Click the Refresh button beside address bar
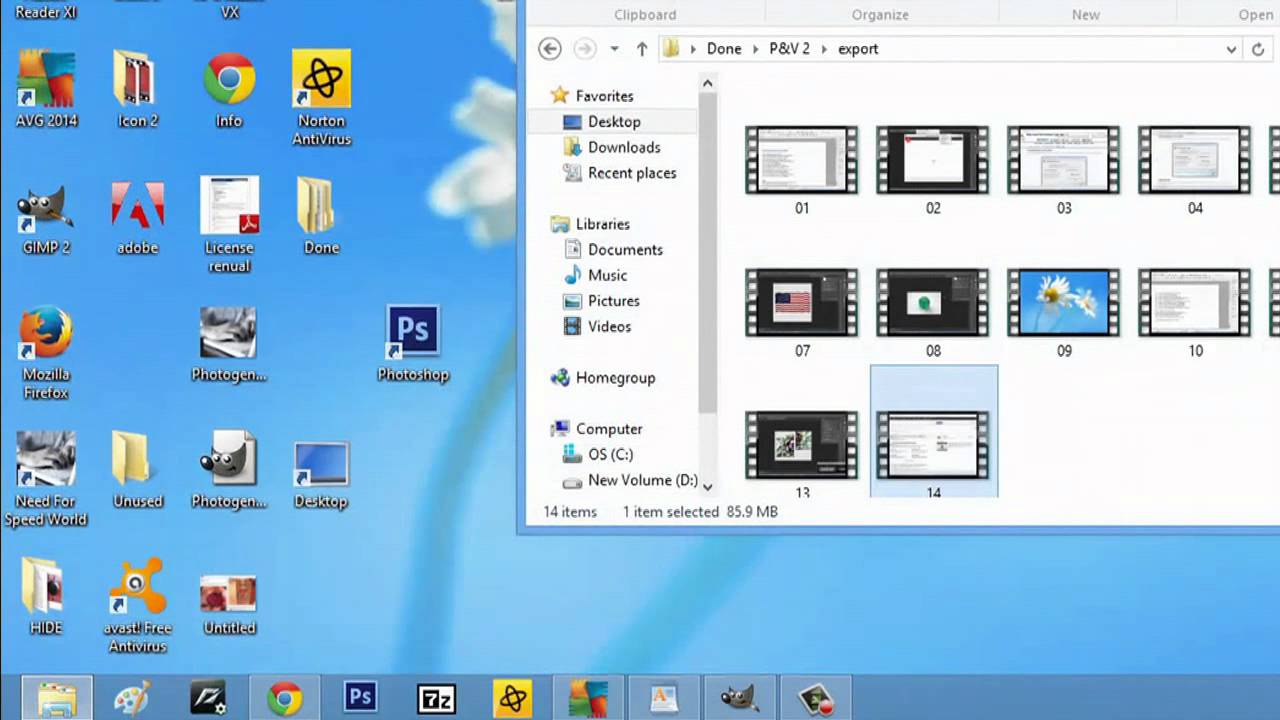The width and height of the screenshot is (1280, 720). point(1258,49)
